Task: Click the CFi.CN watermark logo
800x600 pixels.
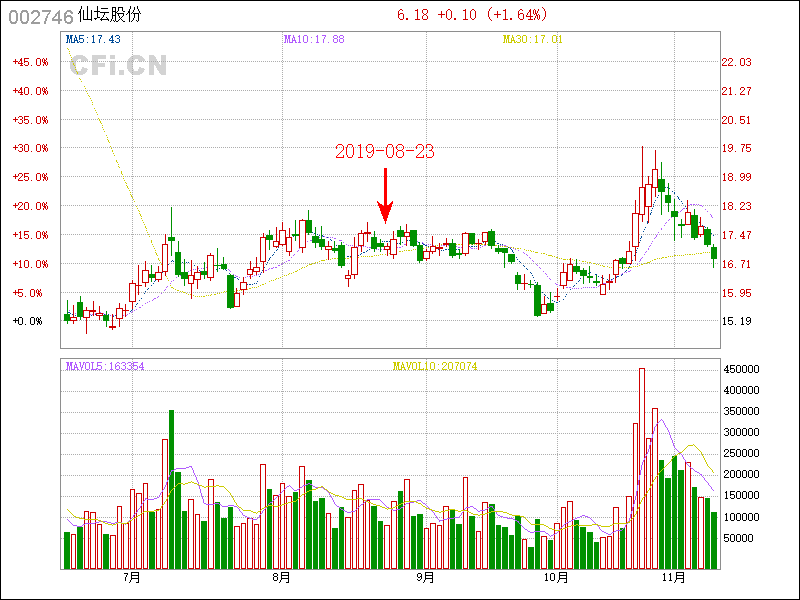Action: coord(118,66)
